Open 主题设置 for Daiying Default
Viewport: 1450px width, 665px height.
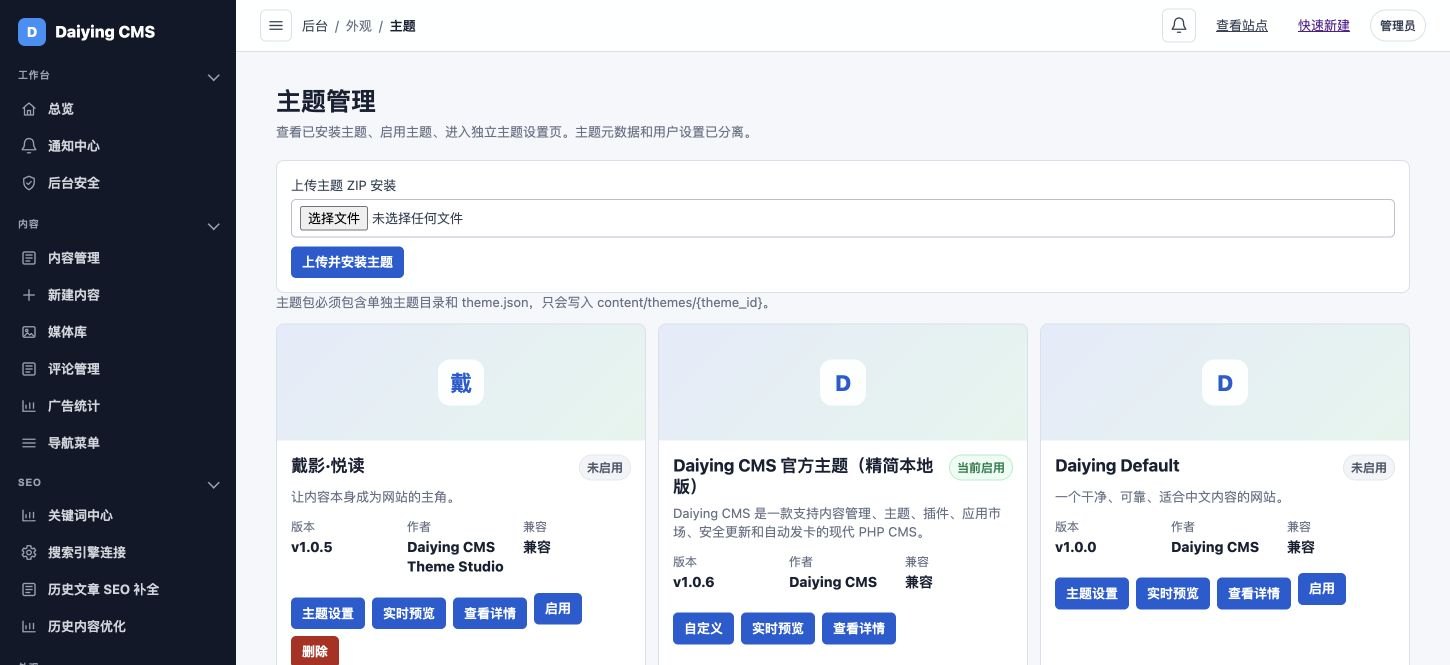click(1092, 594)
